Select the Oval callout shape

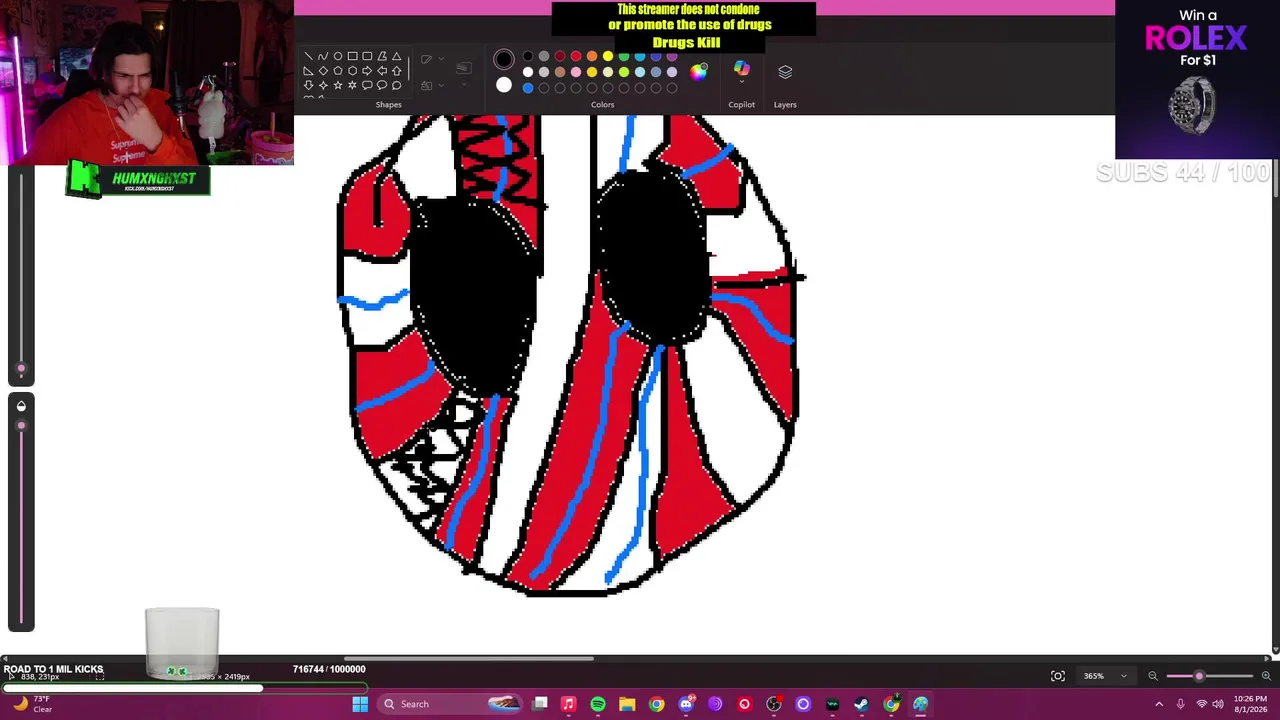coord(382,85)
